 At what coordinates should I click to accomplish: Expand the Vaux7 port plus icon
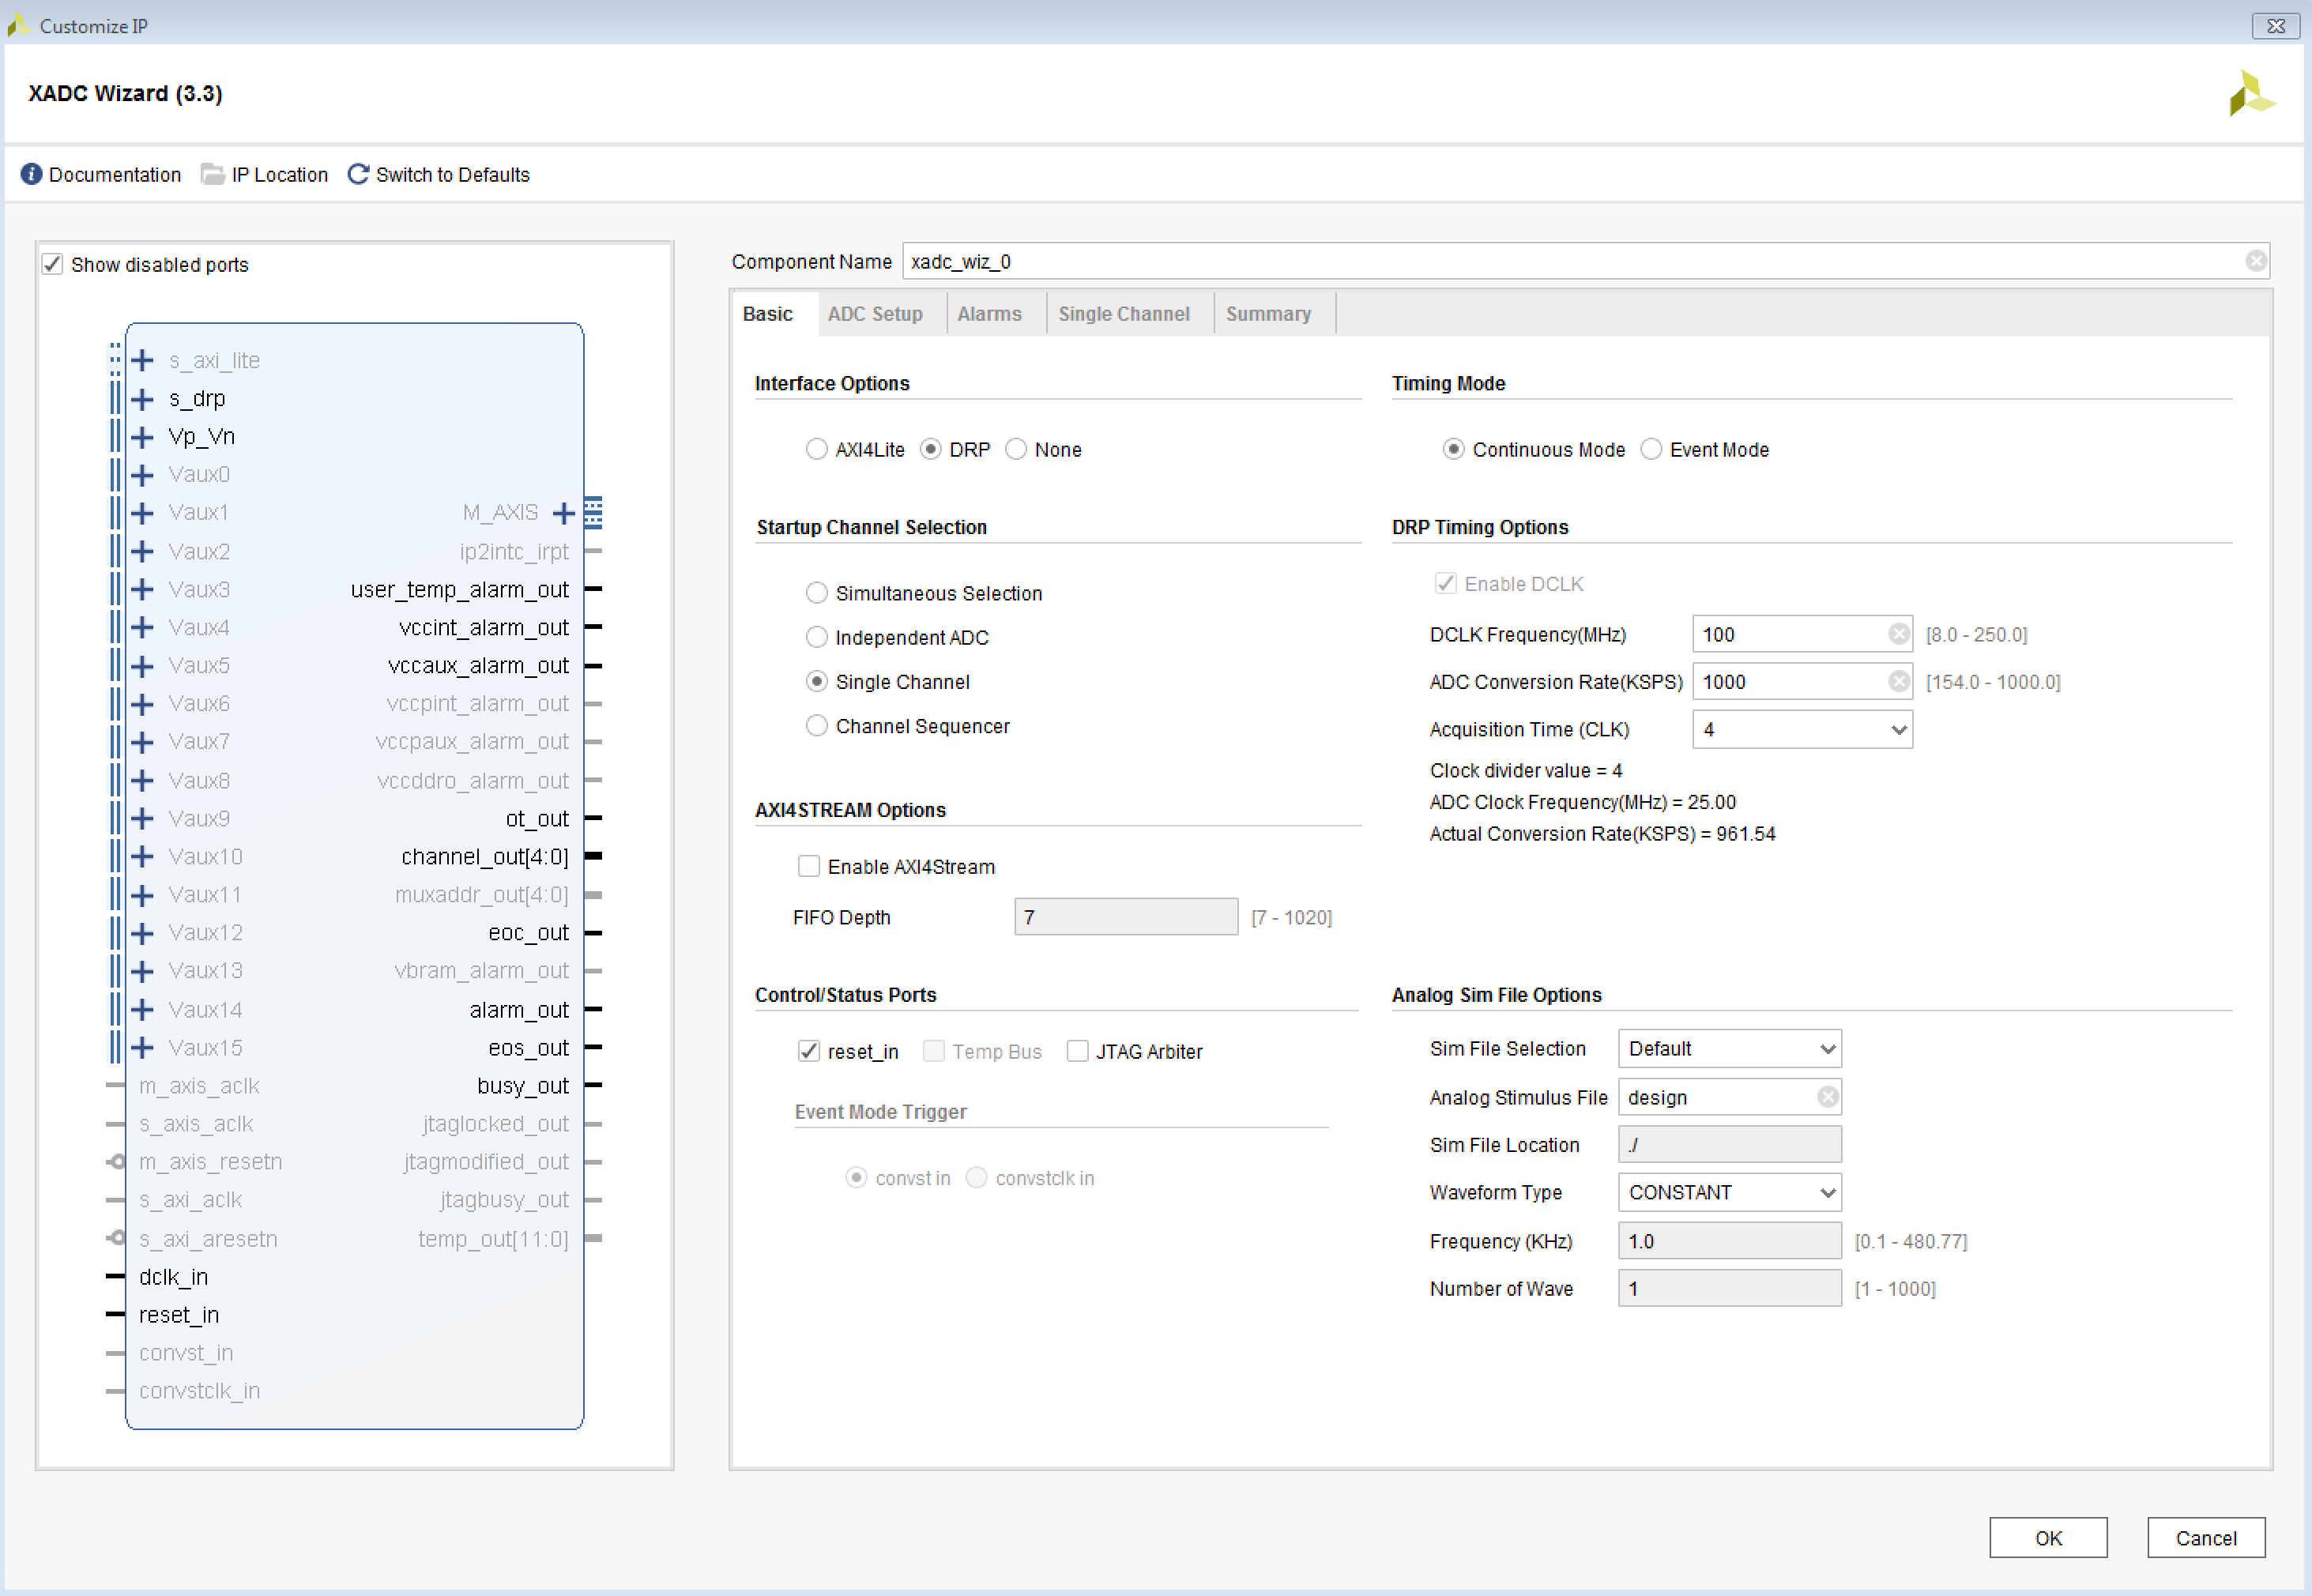coord(143,742)
